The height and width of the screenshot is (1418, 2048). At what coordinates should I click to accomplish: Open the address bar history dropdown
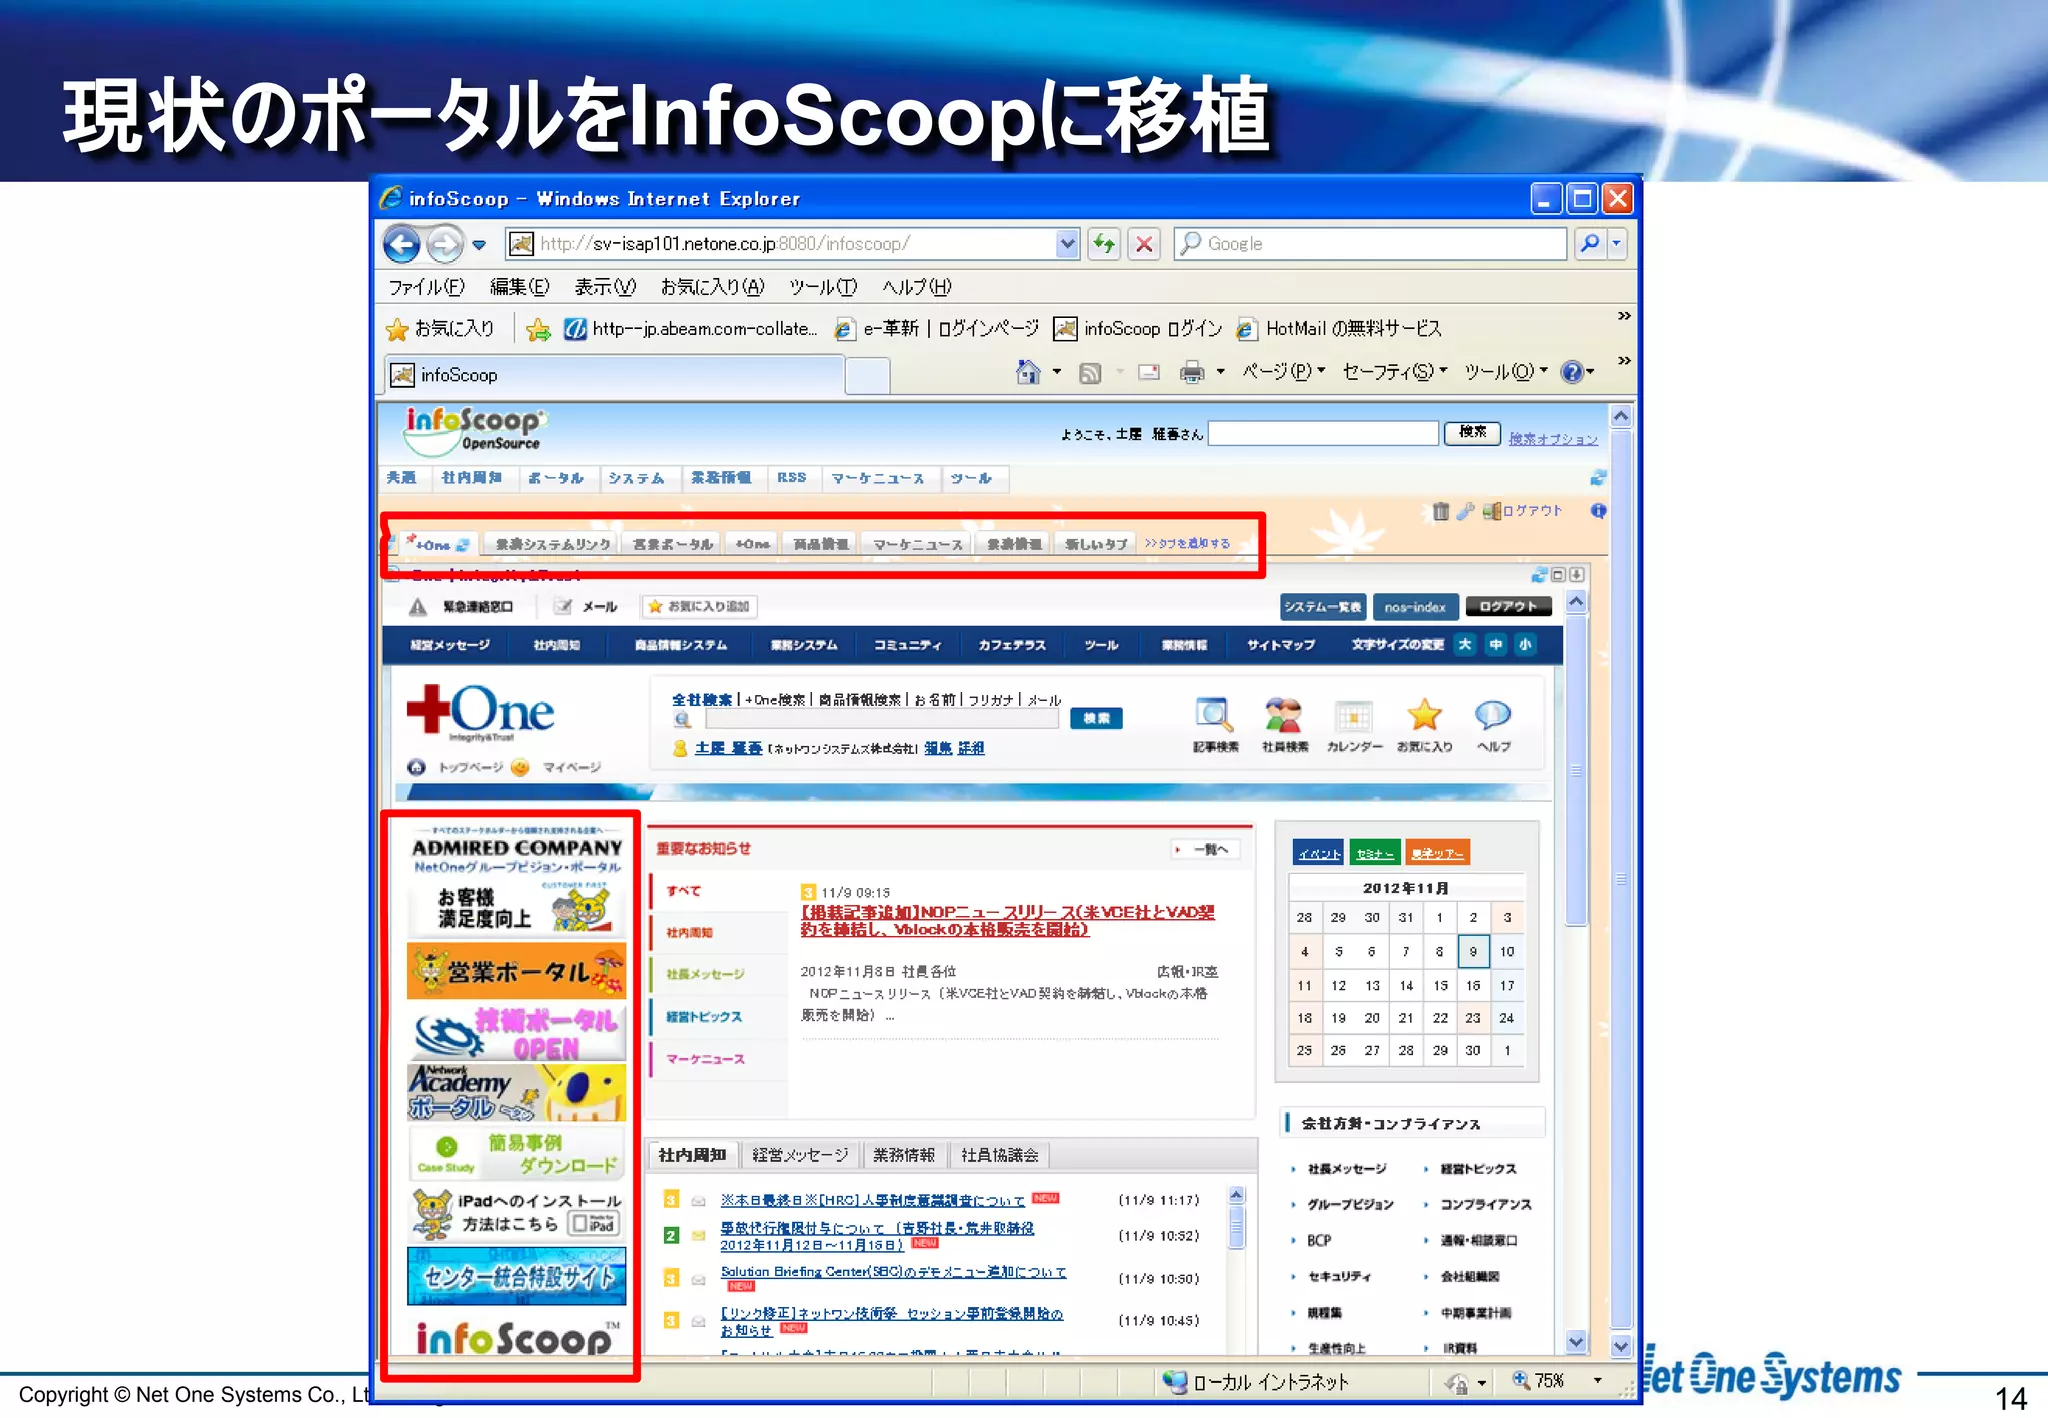click(1067, 243)
